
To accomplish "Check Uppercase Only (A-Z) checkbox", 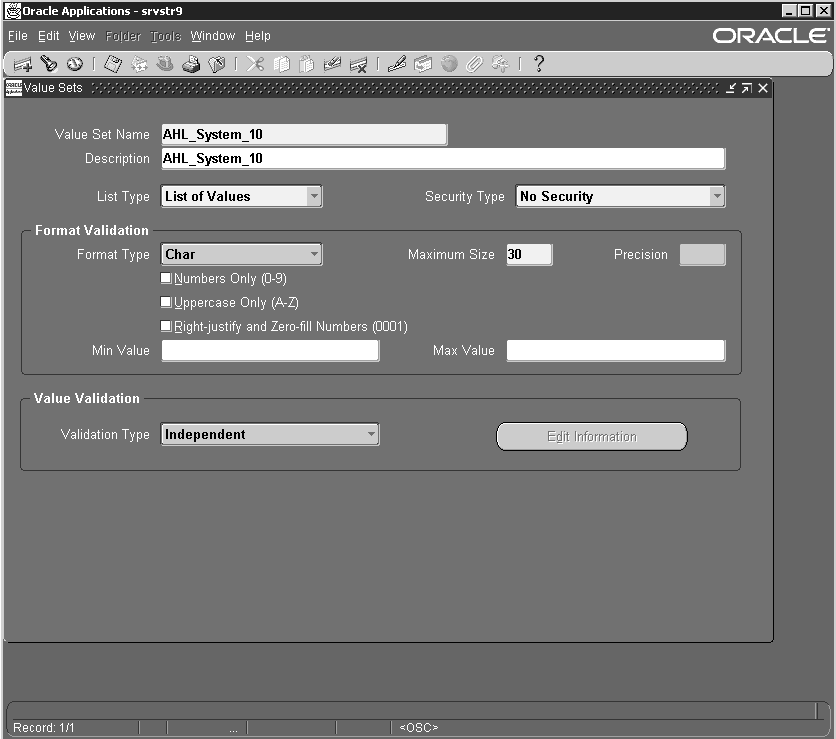I will tap(166, 302).
